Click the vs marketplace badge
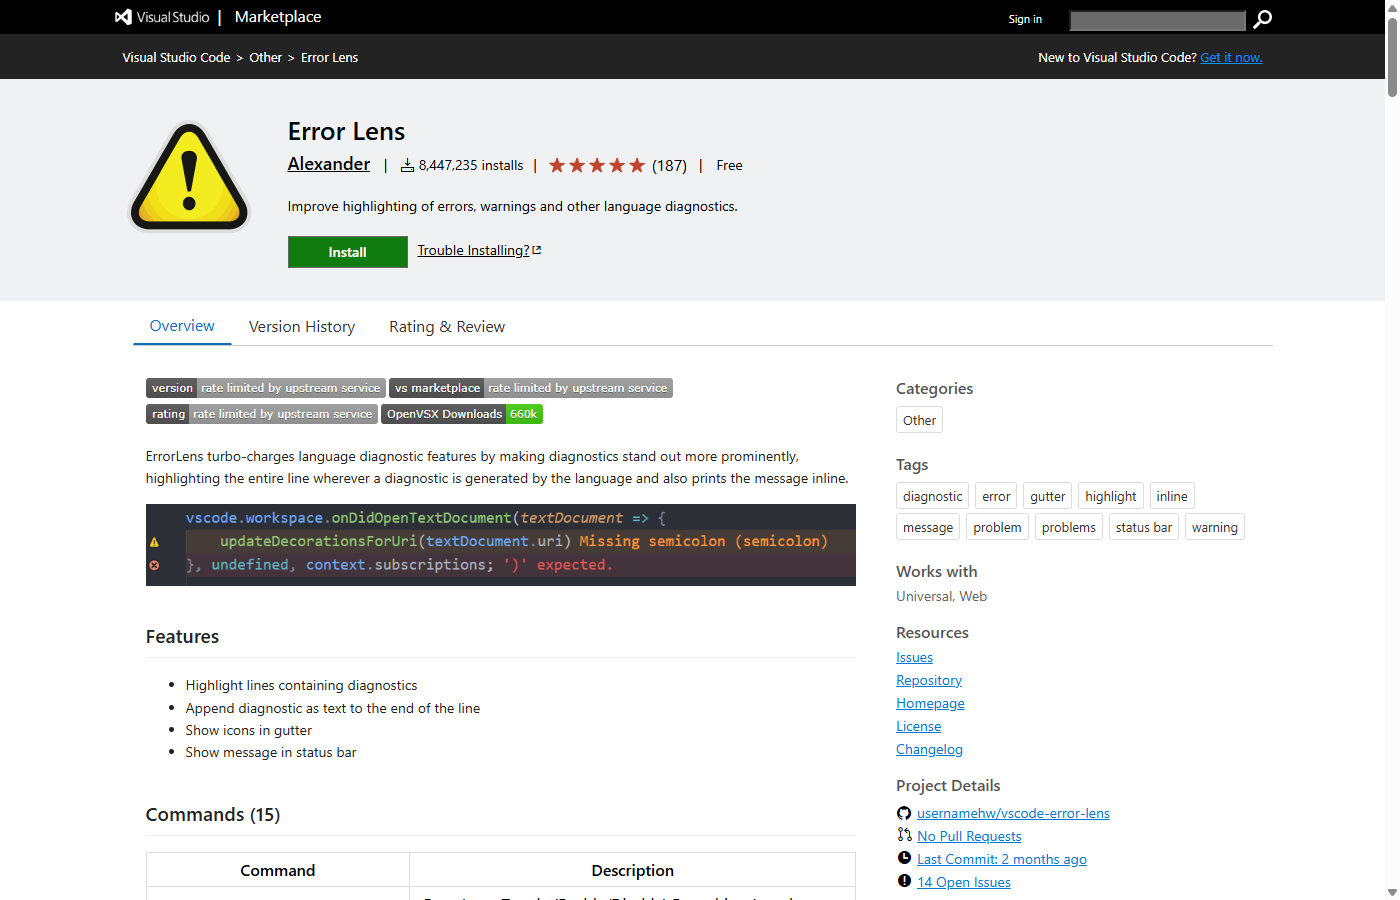 [x=531, y=388]
